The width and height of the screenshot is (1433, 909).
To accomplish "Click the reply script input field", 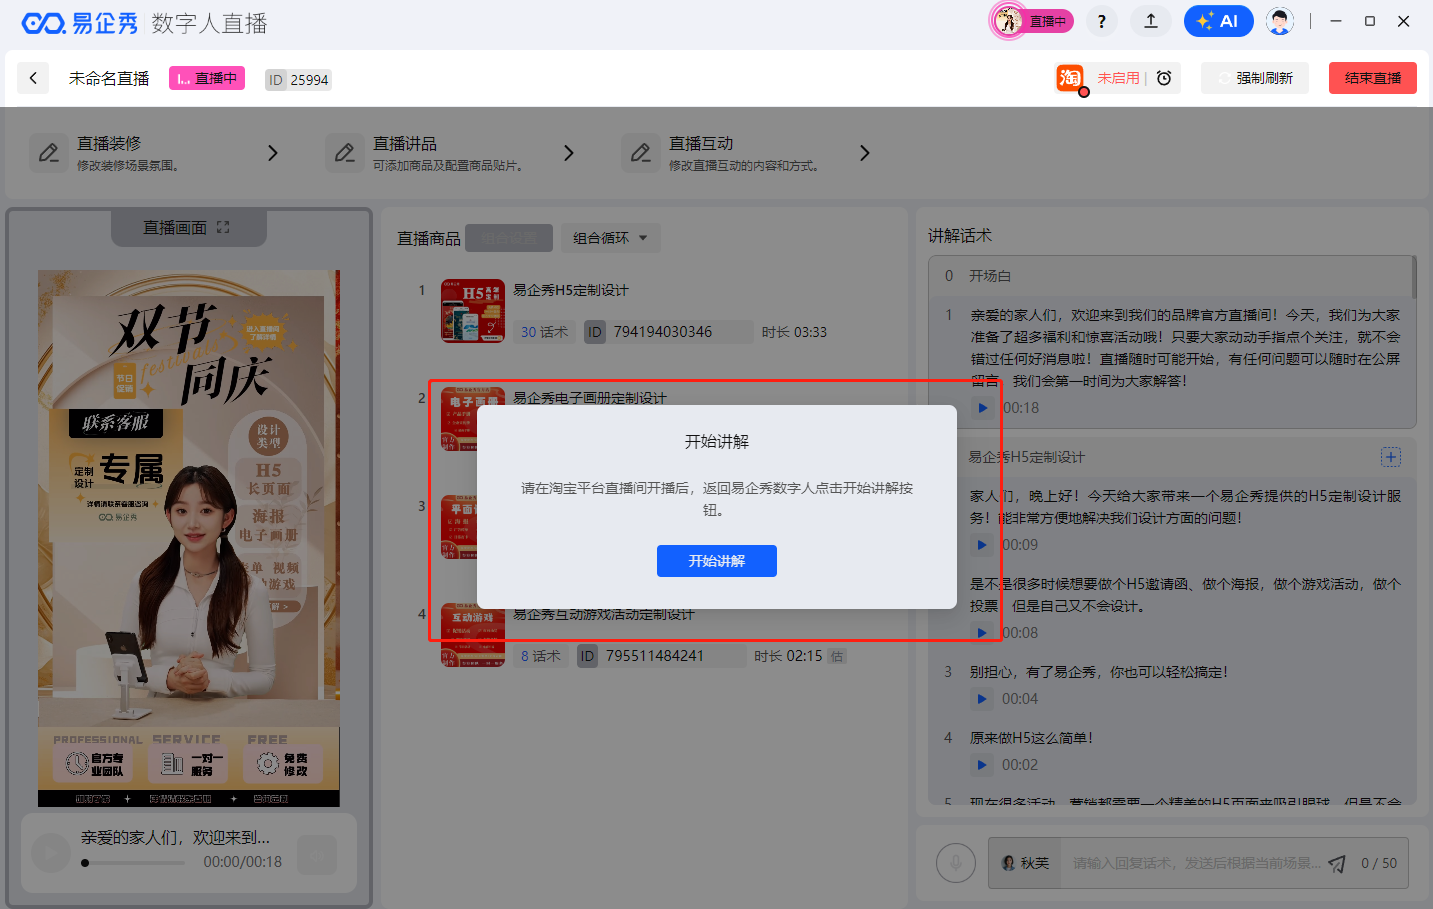I will [1196, 863].
